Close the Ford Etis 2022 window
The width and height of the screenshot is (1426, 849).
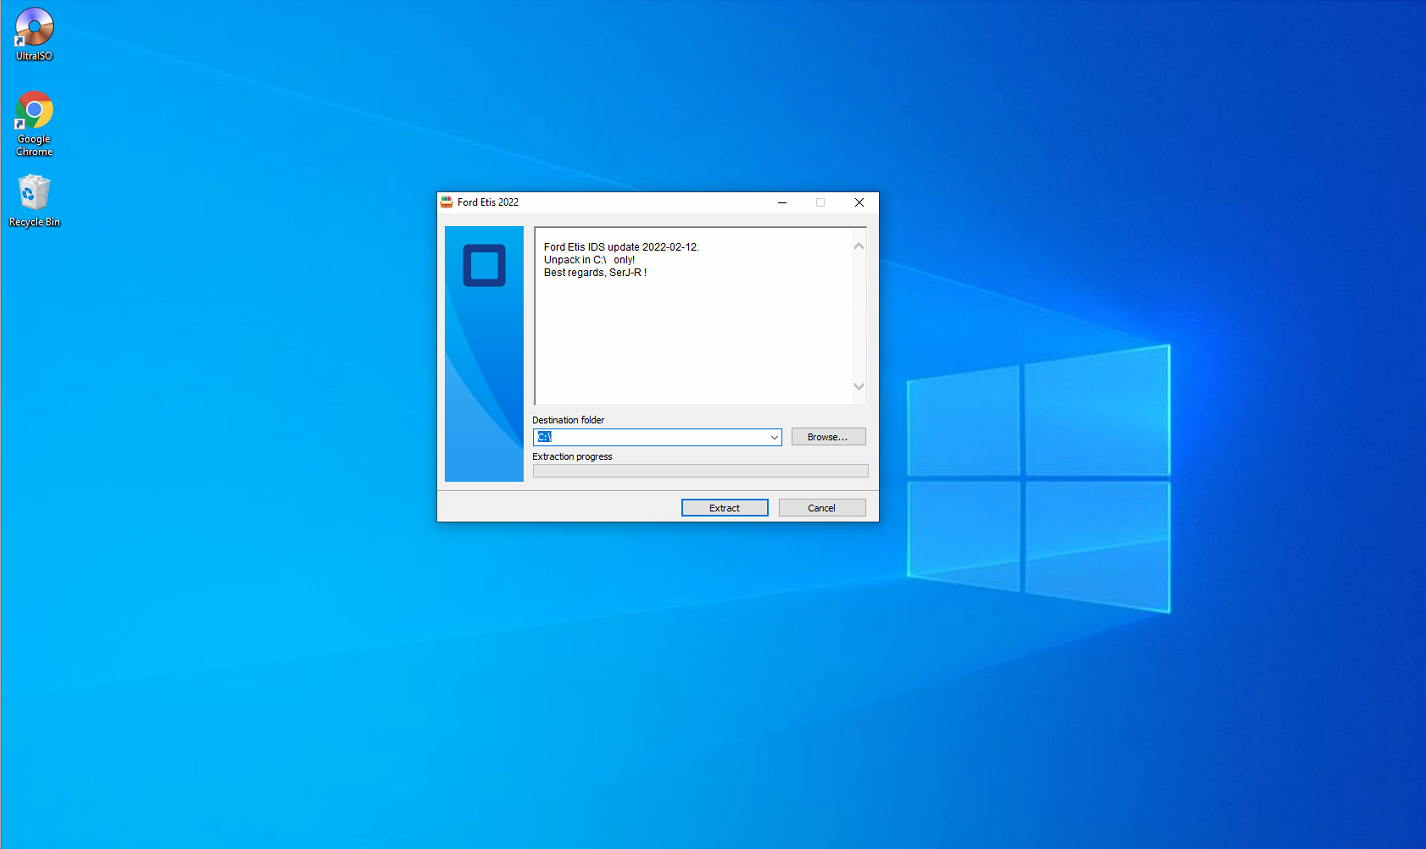coord(859,202)
